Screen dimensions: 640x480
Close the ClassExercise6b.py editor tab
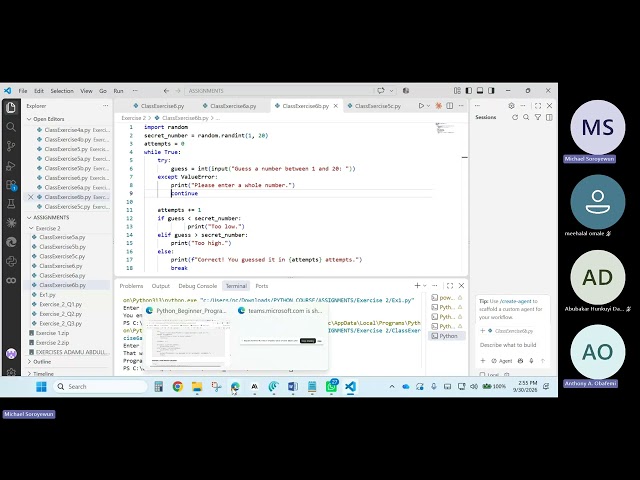(336, 106)
